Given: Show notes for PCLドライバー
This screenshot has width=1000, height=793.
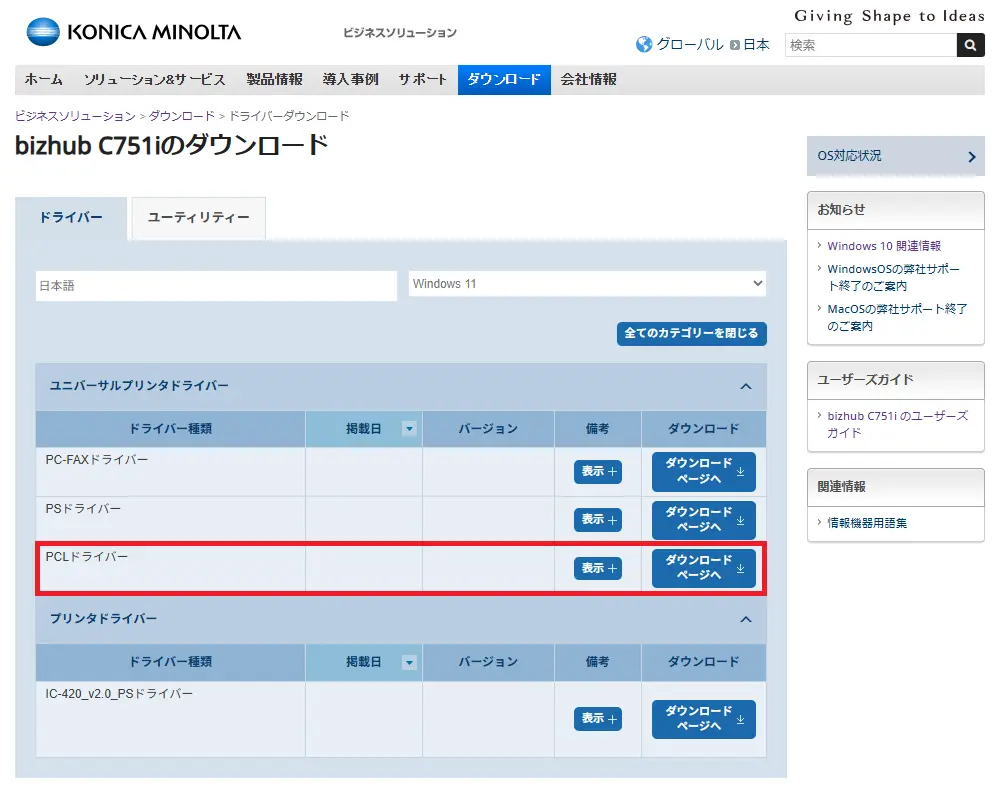Looking at the screenshot, I should (597, 568).
